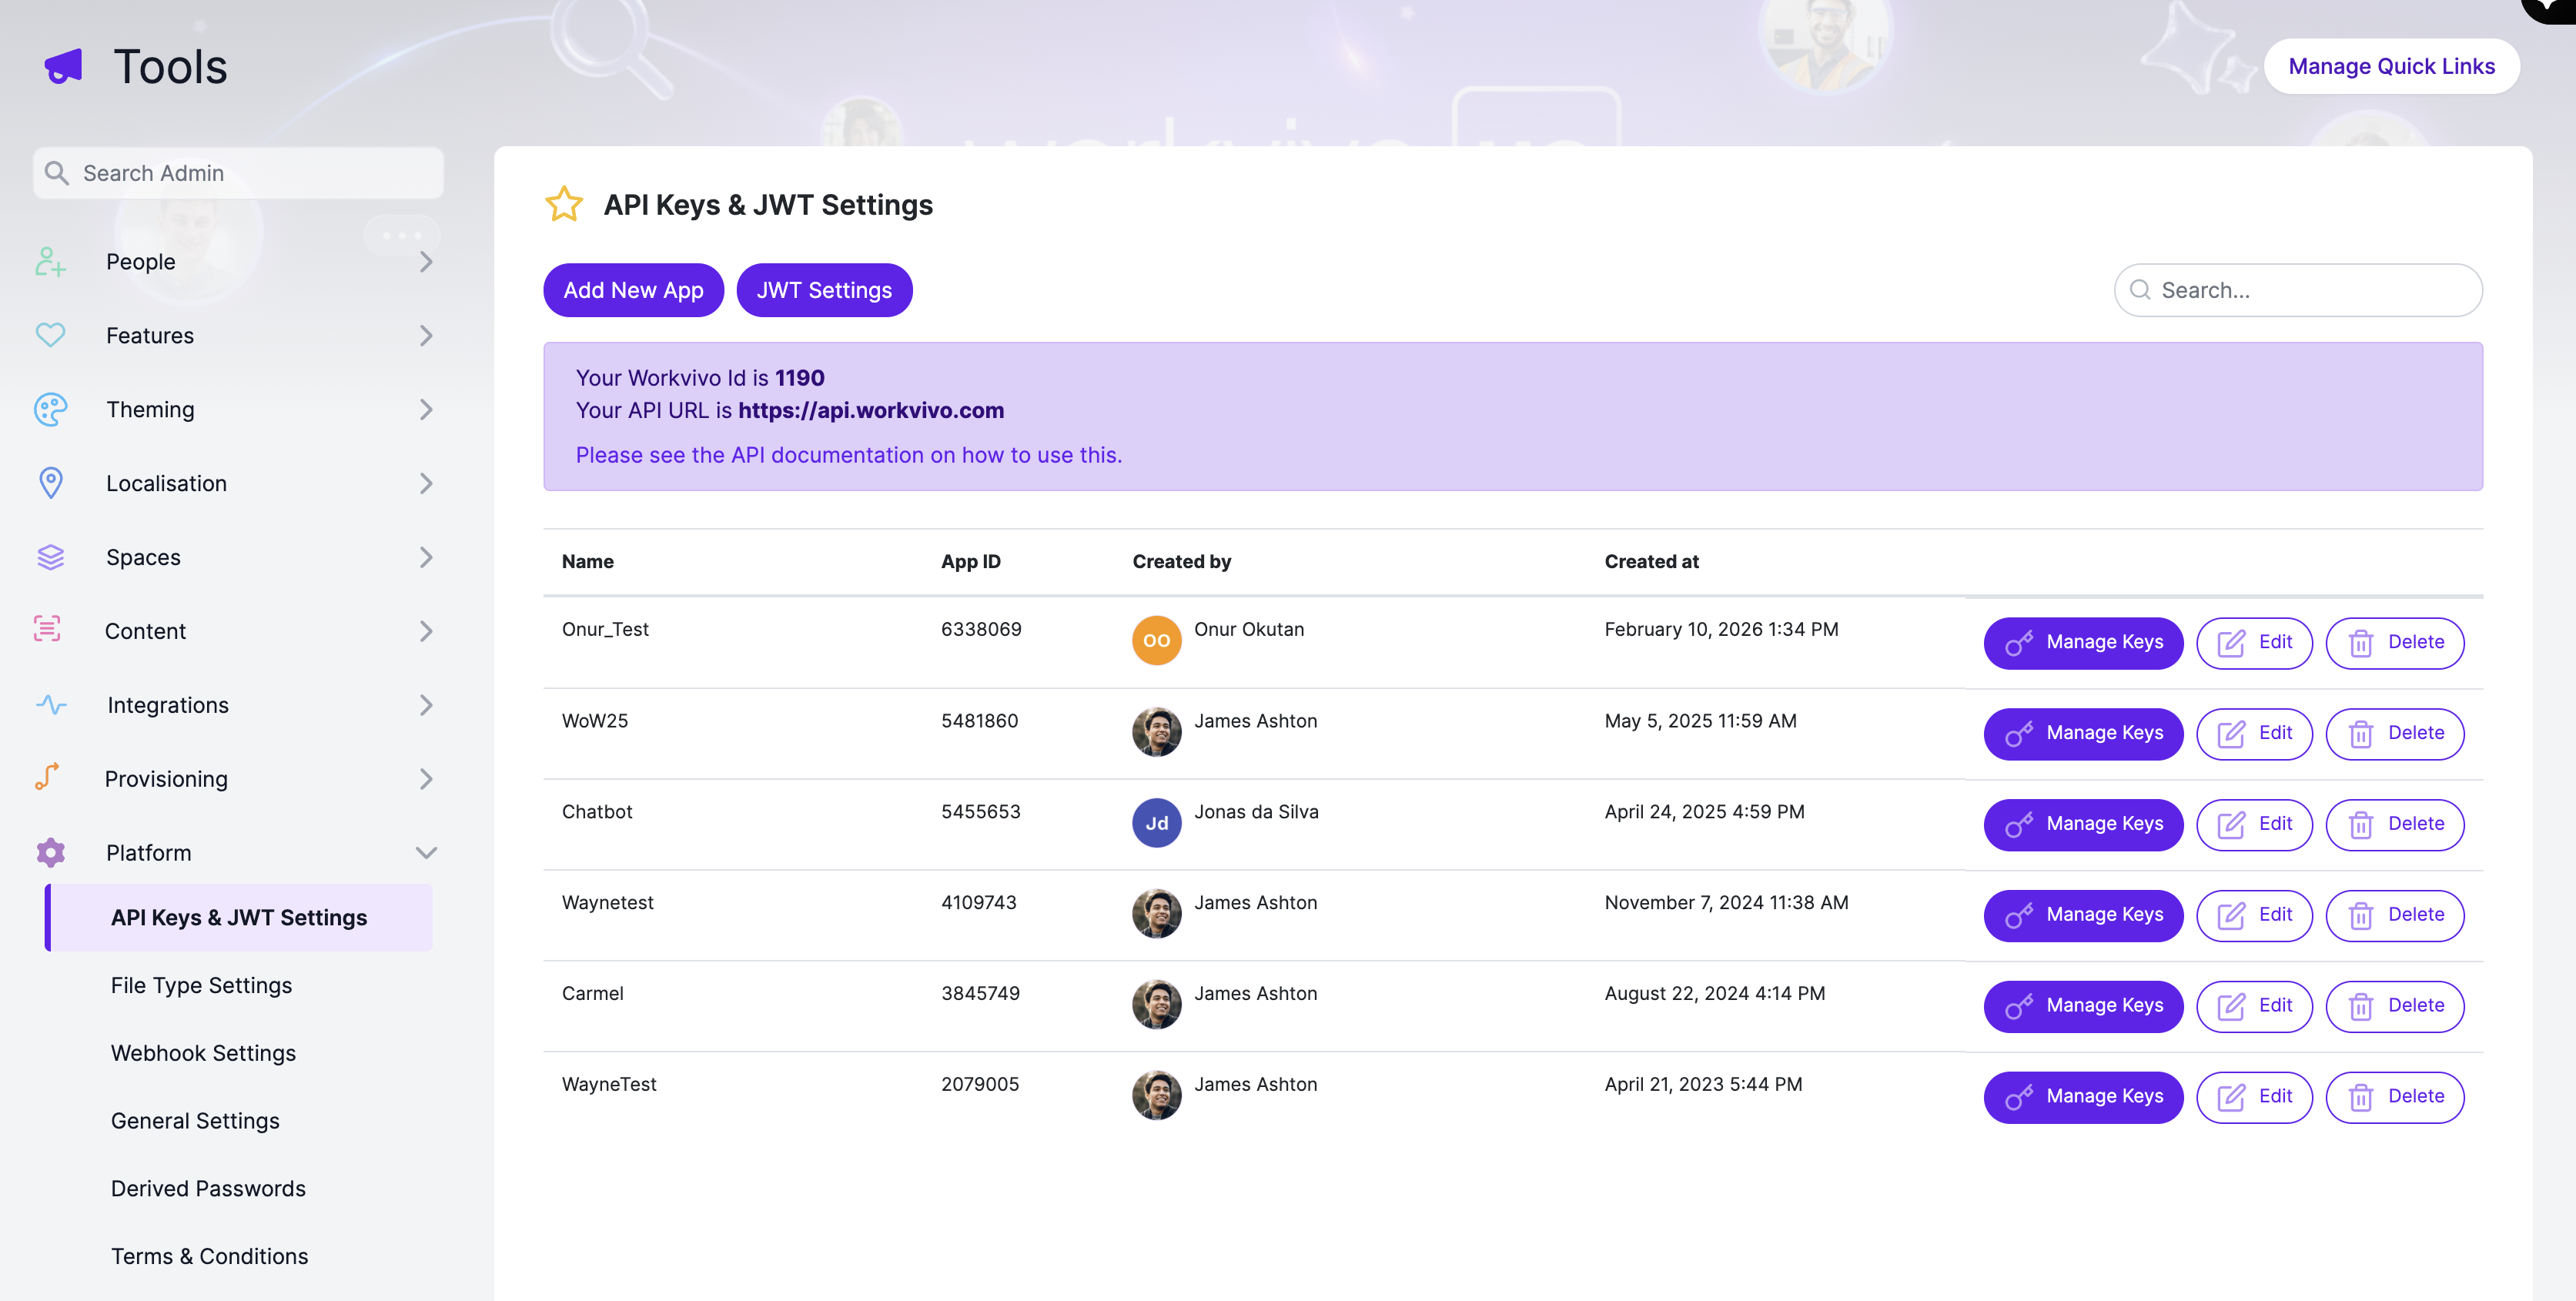This screenshot has height=1301, width=2576.
Task: Click Onur Okutan's orange avatar
Action: coord(1156,641)
